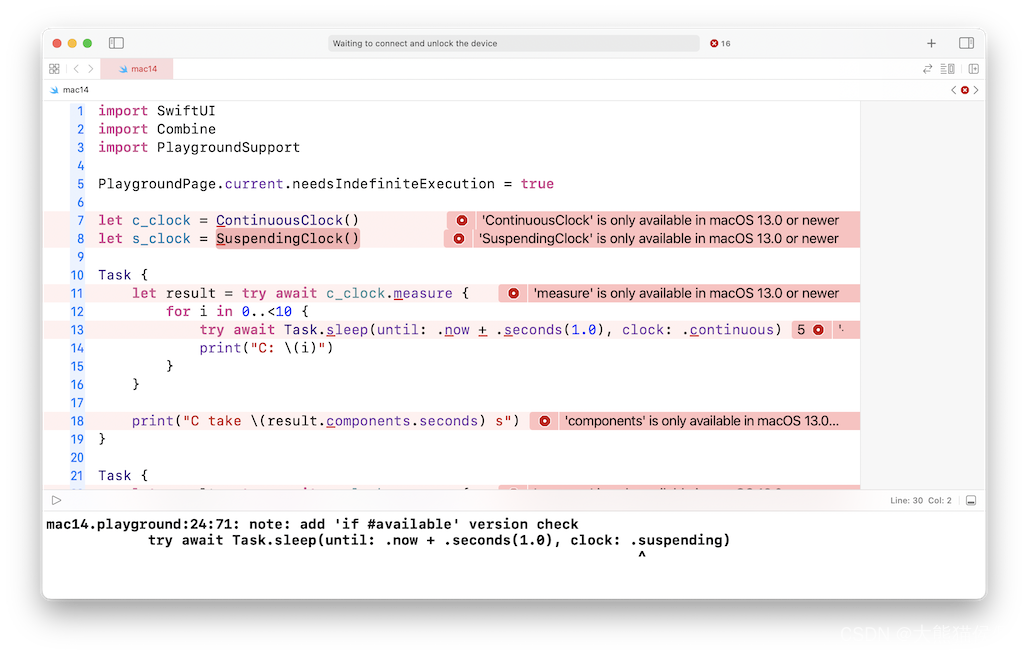Jump to previous issue chevron
Screen dimensions: 1028x655
[953, 90]
